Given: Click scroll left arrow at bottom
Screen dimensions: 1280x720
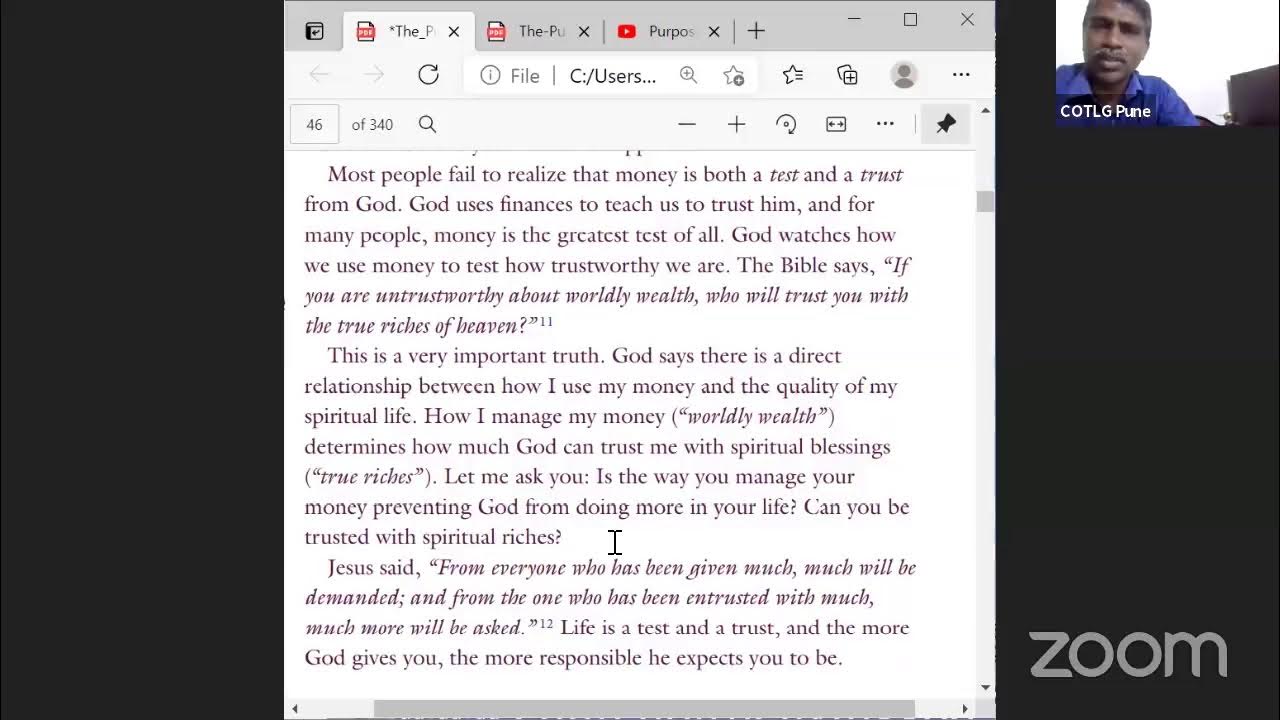Looking at the screenshot, I should (295, 709).
